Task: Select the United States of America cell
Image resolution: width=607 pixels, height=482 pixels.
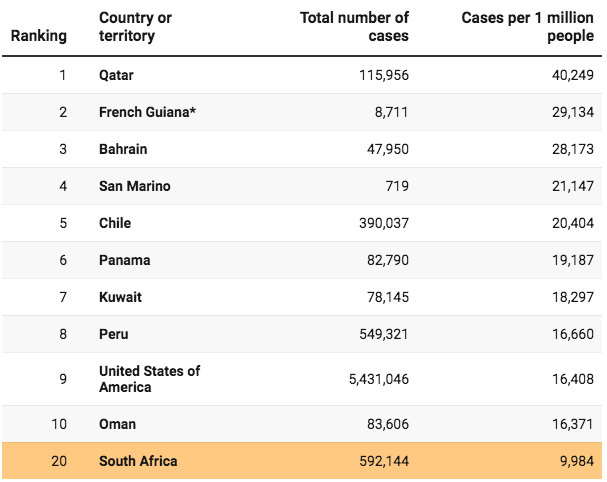Action: tap(149, 379)
